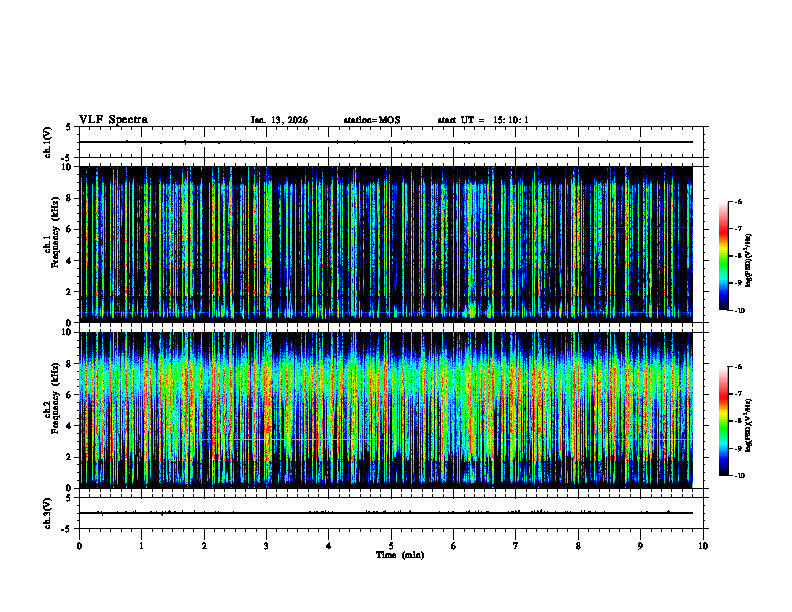Click the ch.2 frequency tick label "2"
This screenshot has height=612, width=792.
point(69,457)
